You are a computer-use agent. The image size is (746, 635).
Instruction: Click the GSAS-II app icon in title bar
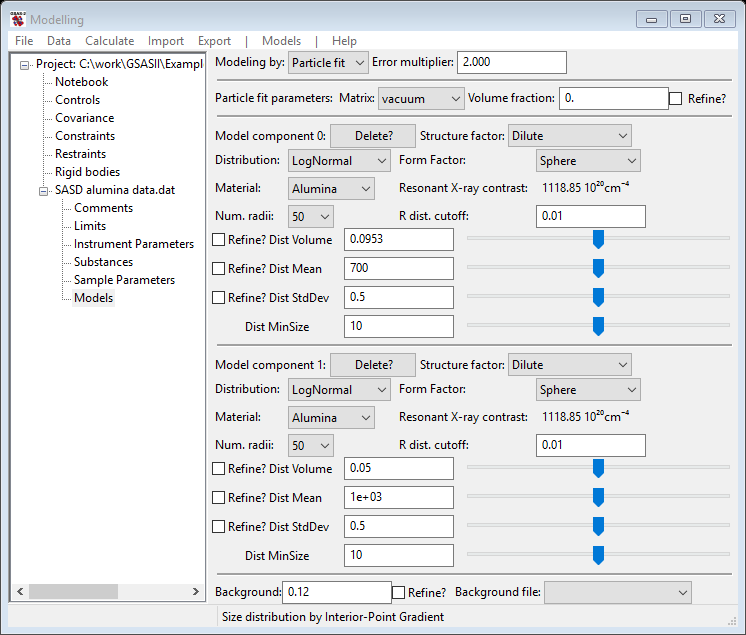(18, 19)
